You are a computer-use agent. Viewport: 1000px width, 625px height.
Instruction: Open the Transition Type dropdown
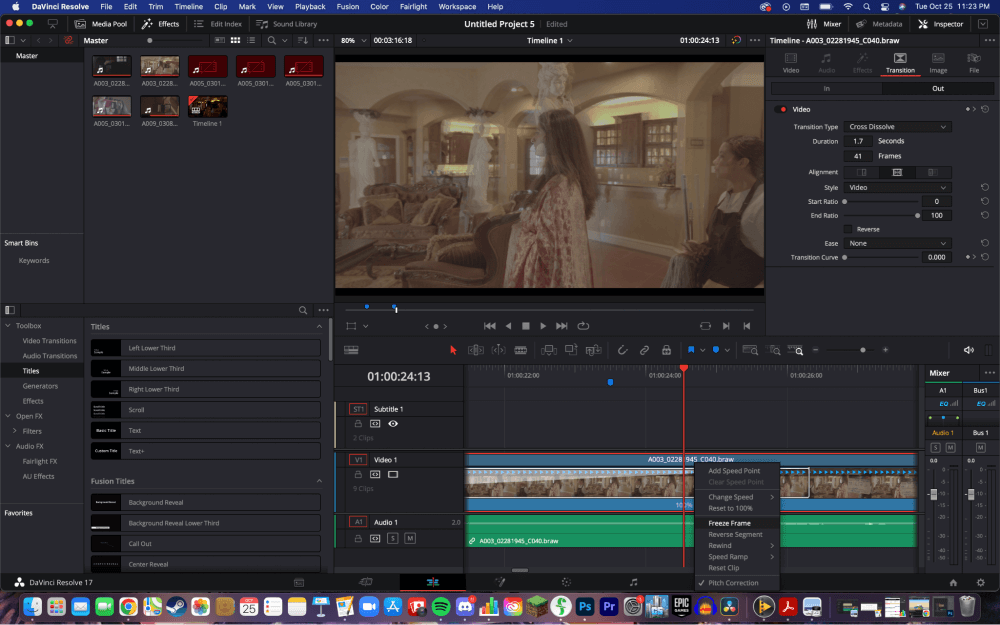pos(897,127)
